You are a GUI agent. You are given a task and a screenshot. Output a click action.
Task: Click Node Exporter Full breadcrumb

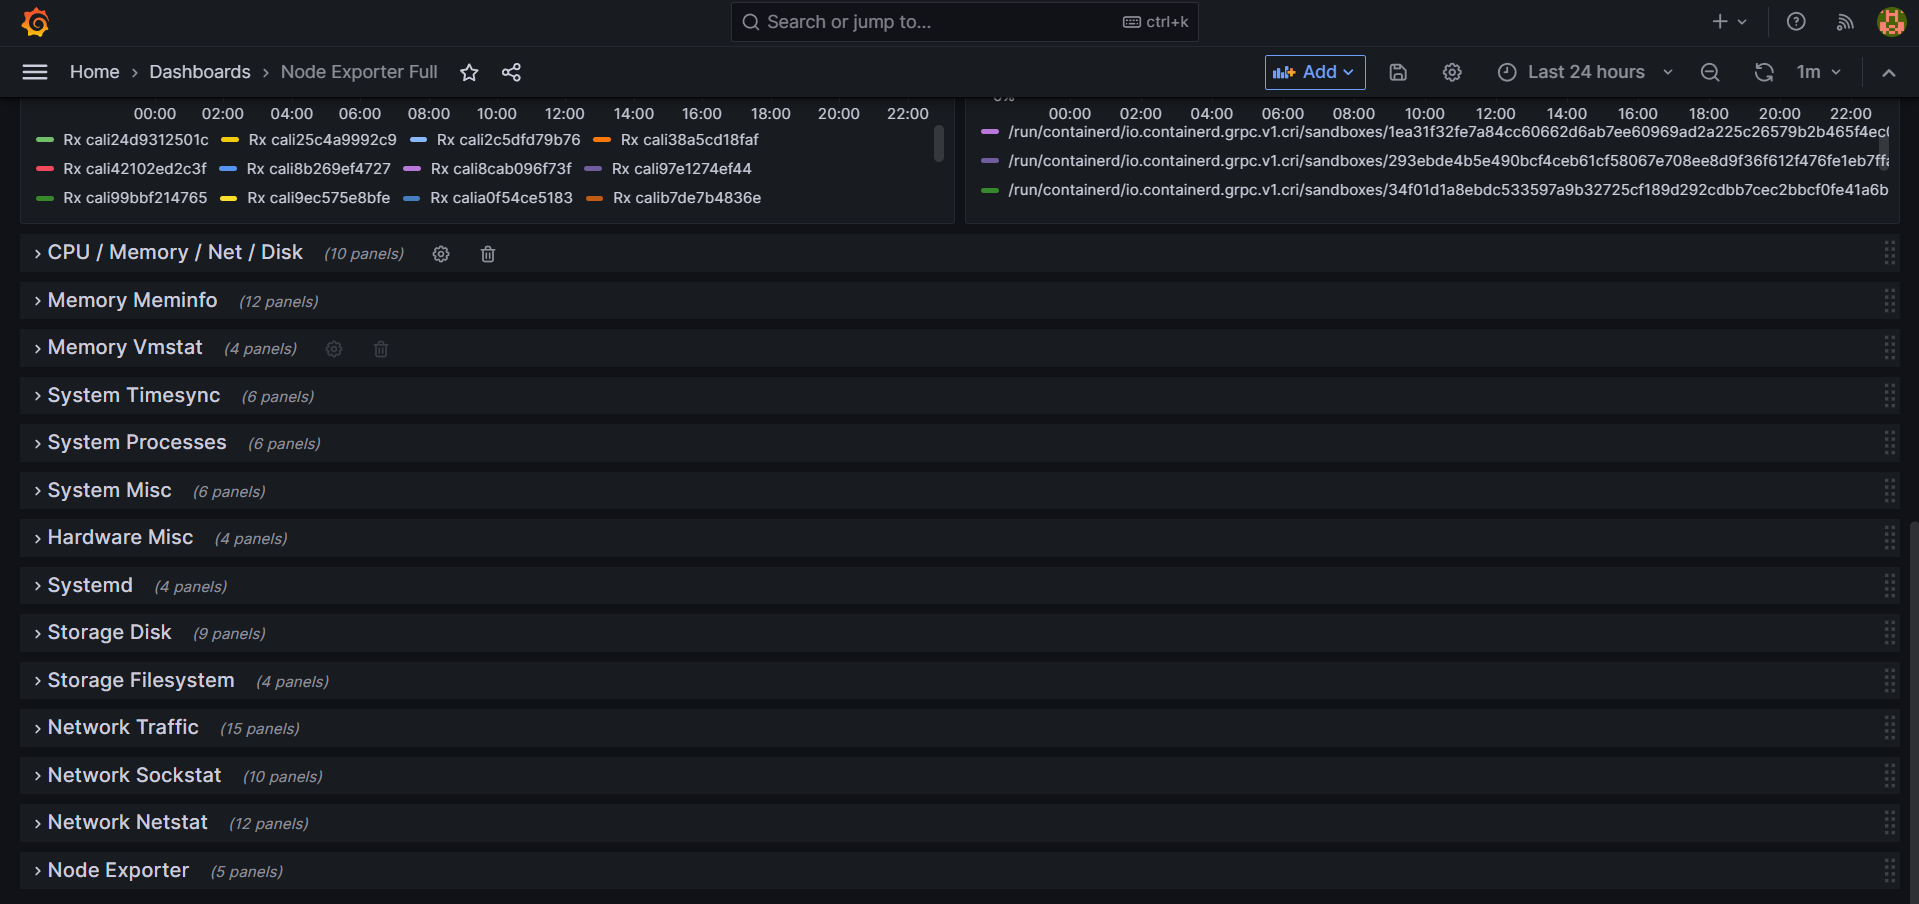tap(359, 72)
